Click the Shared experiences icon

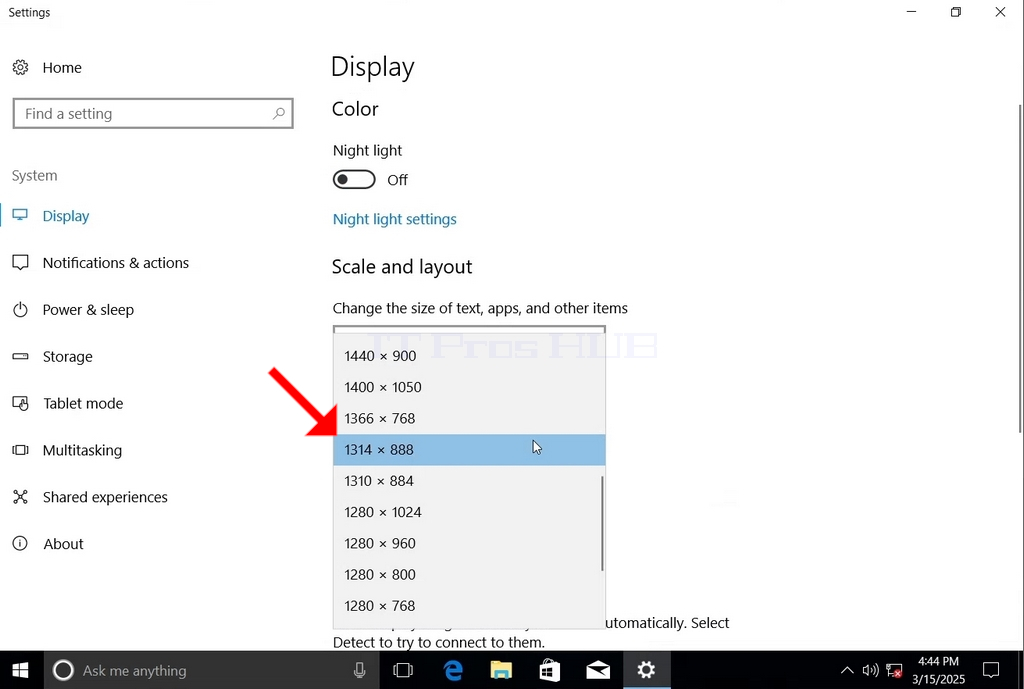tap(20, 497)
